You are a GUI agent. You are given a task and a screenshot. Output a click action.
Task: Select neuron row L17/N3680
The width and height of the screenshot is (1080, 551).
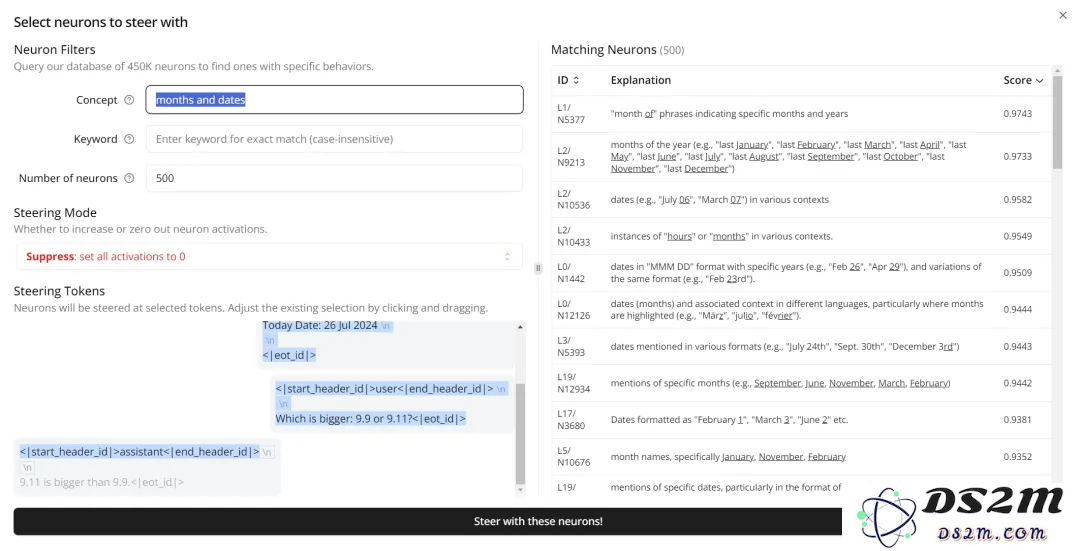(x=801, y=419)
